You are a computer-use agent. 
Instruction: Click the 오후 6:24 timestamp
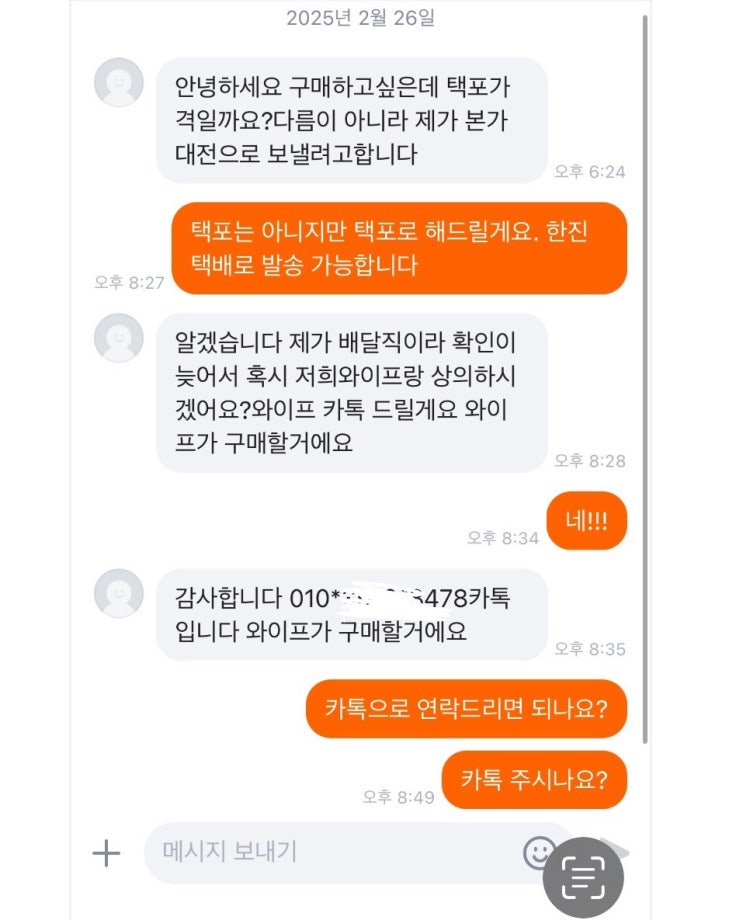coord(590,172)
